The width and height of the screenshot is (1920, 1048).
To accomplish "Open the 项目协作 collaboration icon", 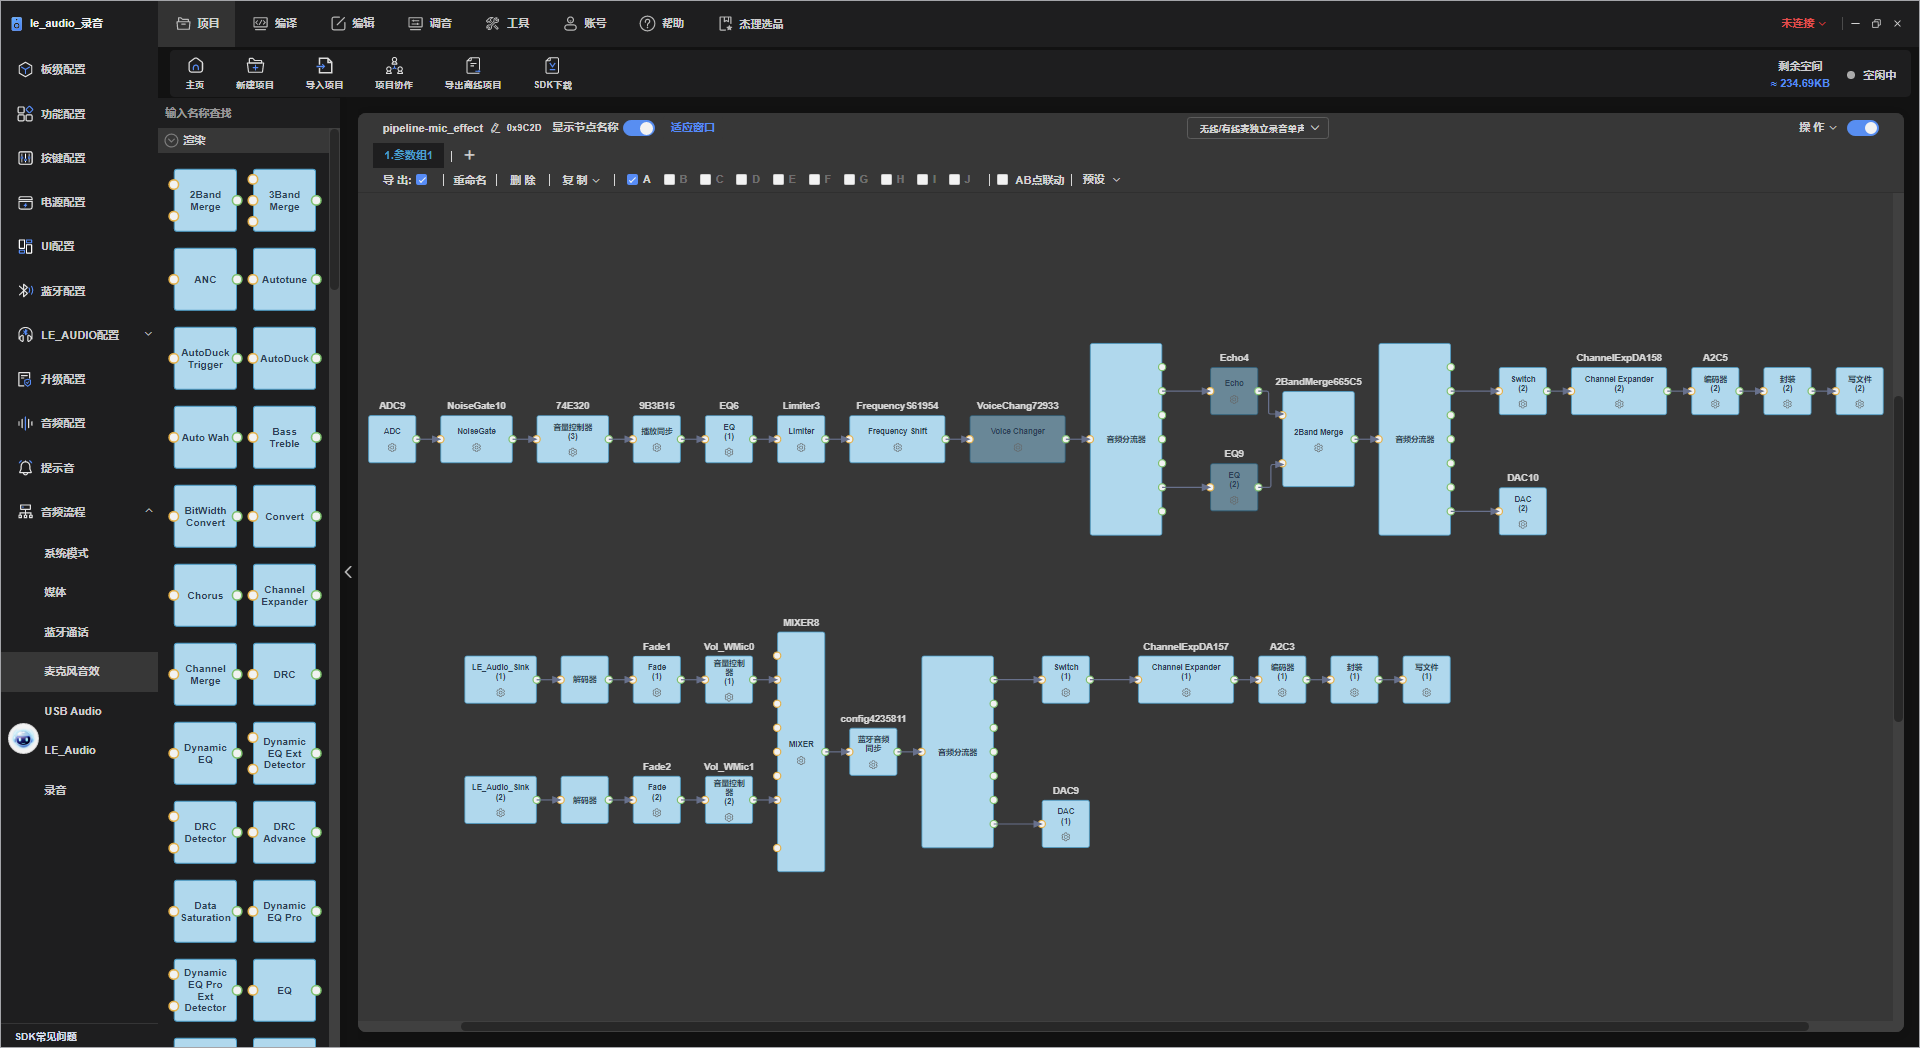I will [394, 66].
